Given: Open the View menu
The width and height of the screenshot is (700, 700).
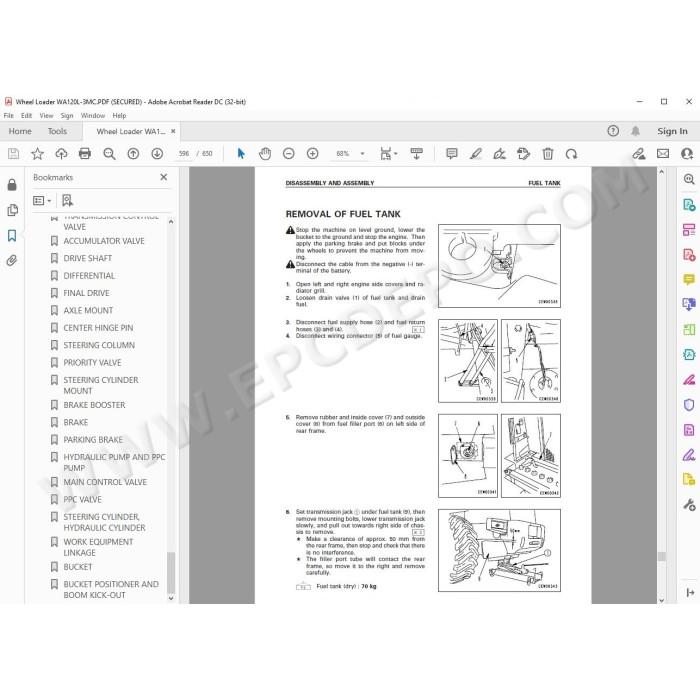Looking at the screenshot, I should 46,116.
